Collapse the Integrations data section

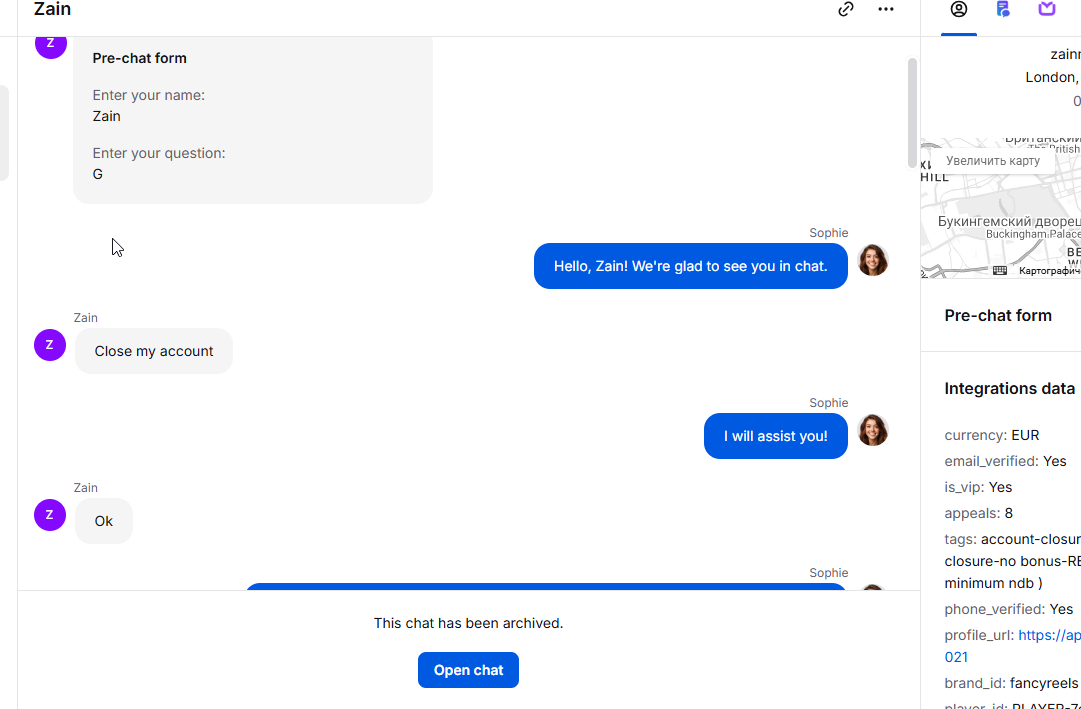1009,388
